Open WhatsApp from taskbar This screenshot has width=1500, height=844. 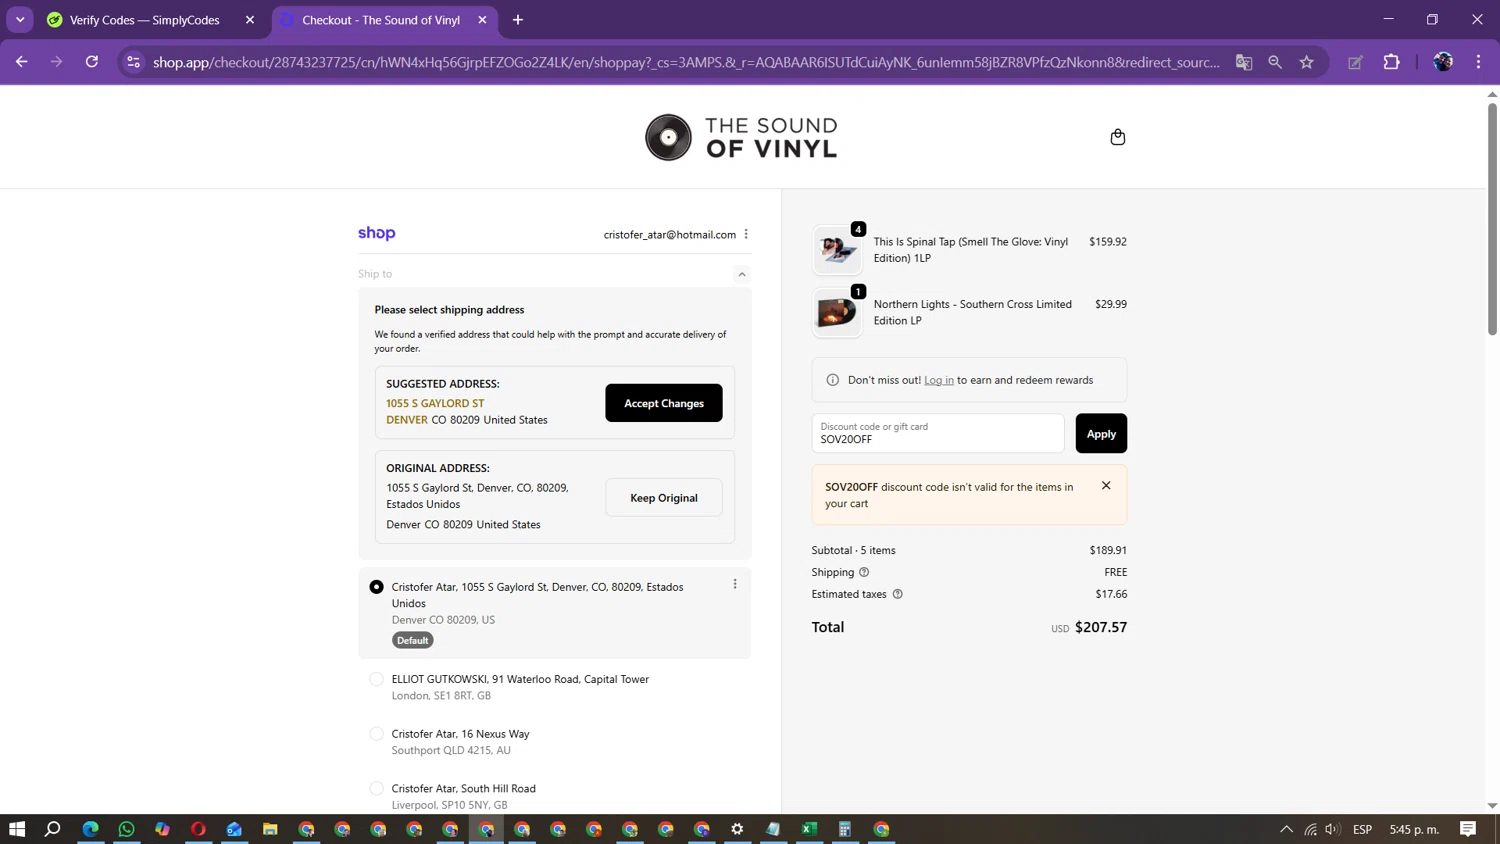[126, 829]
